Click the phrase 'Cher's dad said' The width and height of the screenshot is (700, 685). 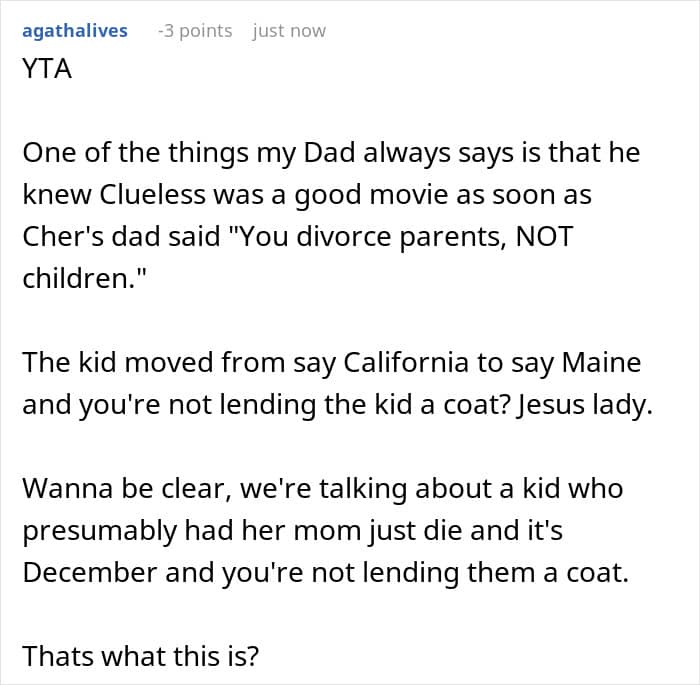[121, 237]
